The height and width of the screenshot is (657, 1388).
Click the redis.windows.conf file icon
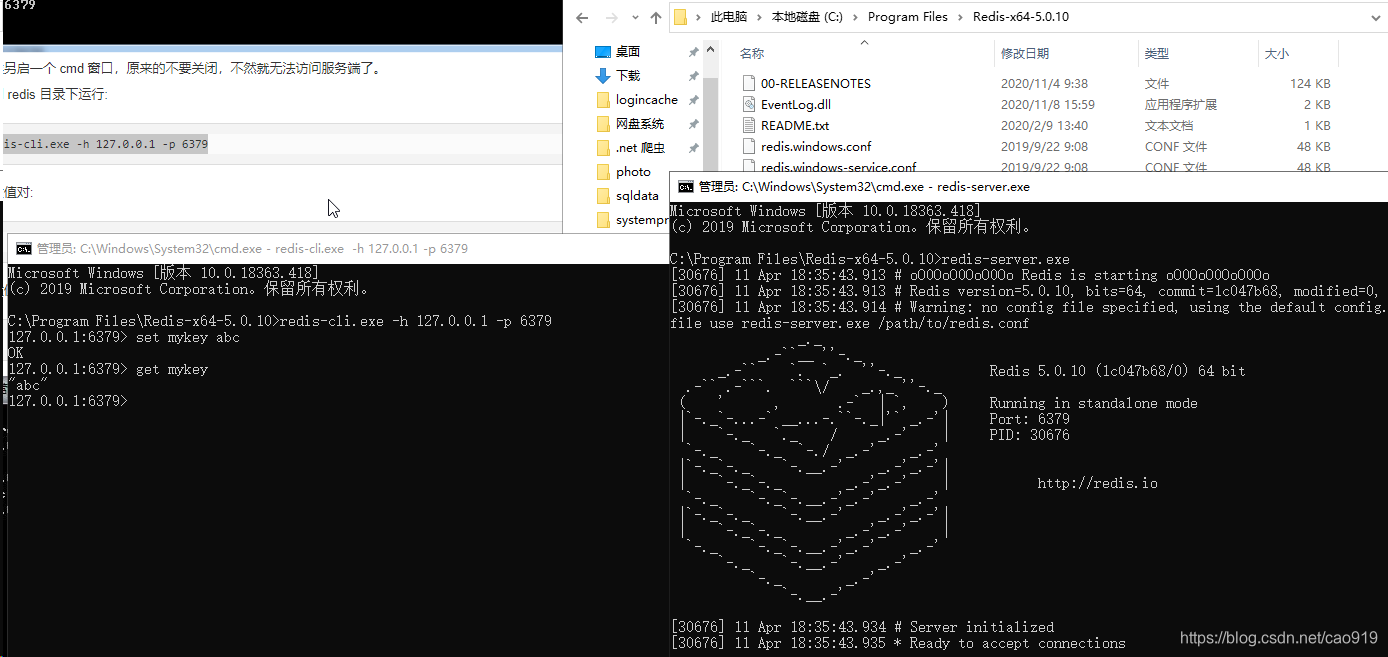pos(749,146)
